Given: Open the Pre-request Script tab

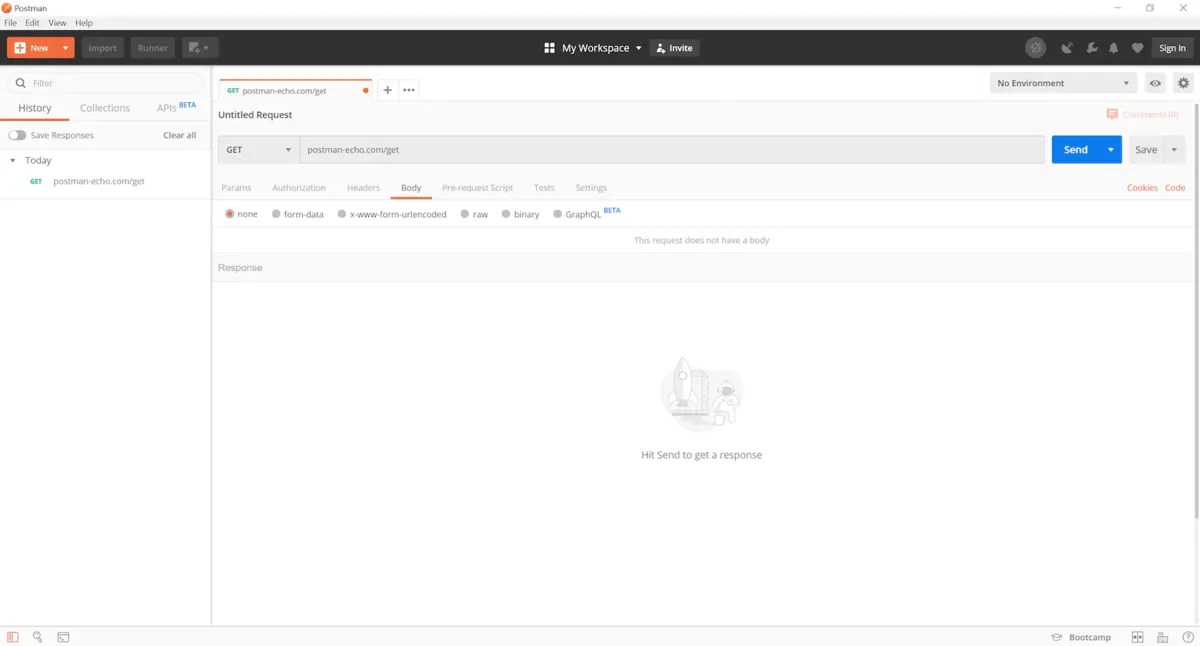Looking at the screenshot, I should click(x=477, y=188).
